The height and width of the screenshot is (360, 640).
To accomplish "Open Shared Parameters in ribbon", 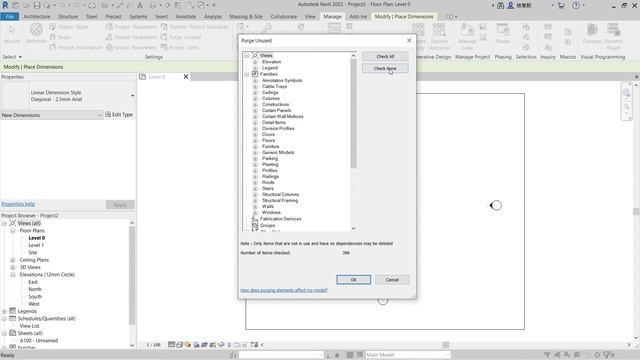I will [131, 37].
